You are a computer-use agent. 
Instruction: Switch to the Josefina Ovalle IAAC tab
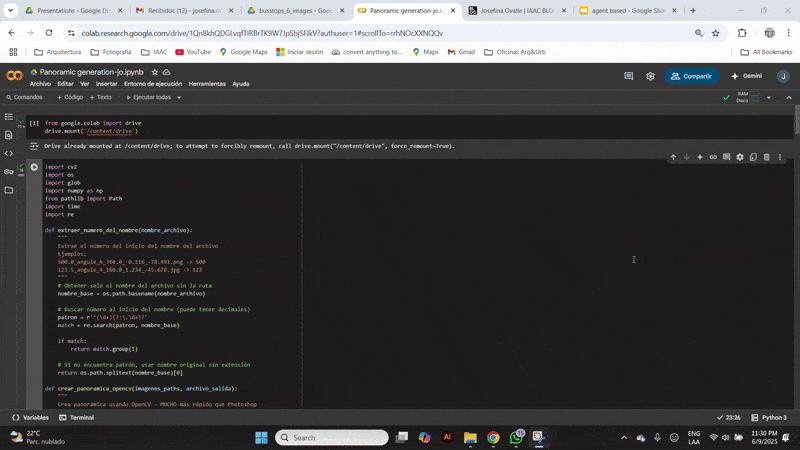517,10
